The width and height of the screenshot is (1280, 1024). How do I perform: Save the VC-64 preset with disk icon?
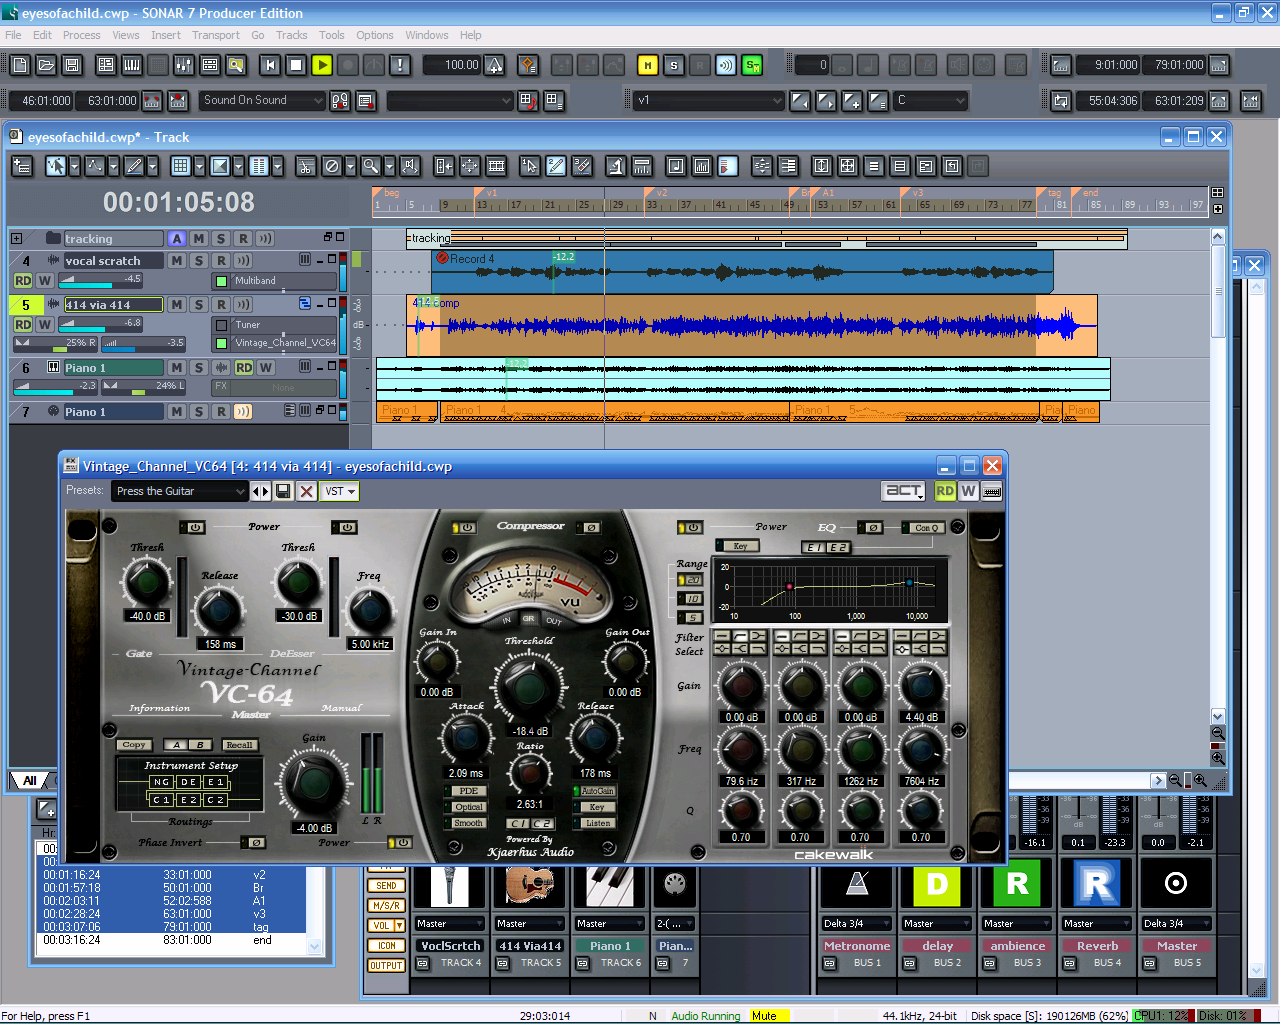click(284, 491)
